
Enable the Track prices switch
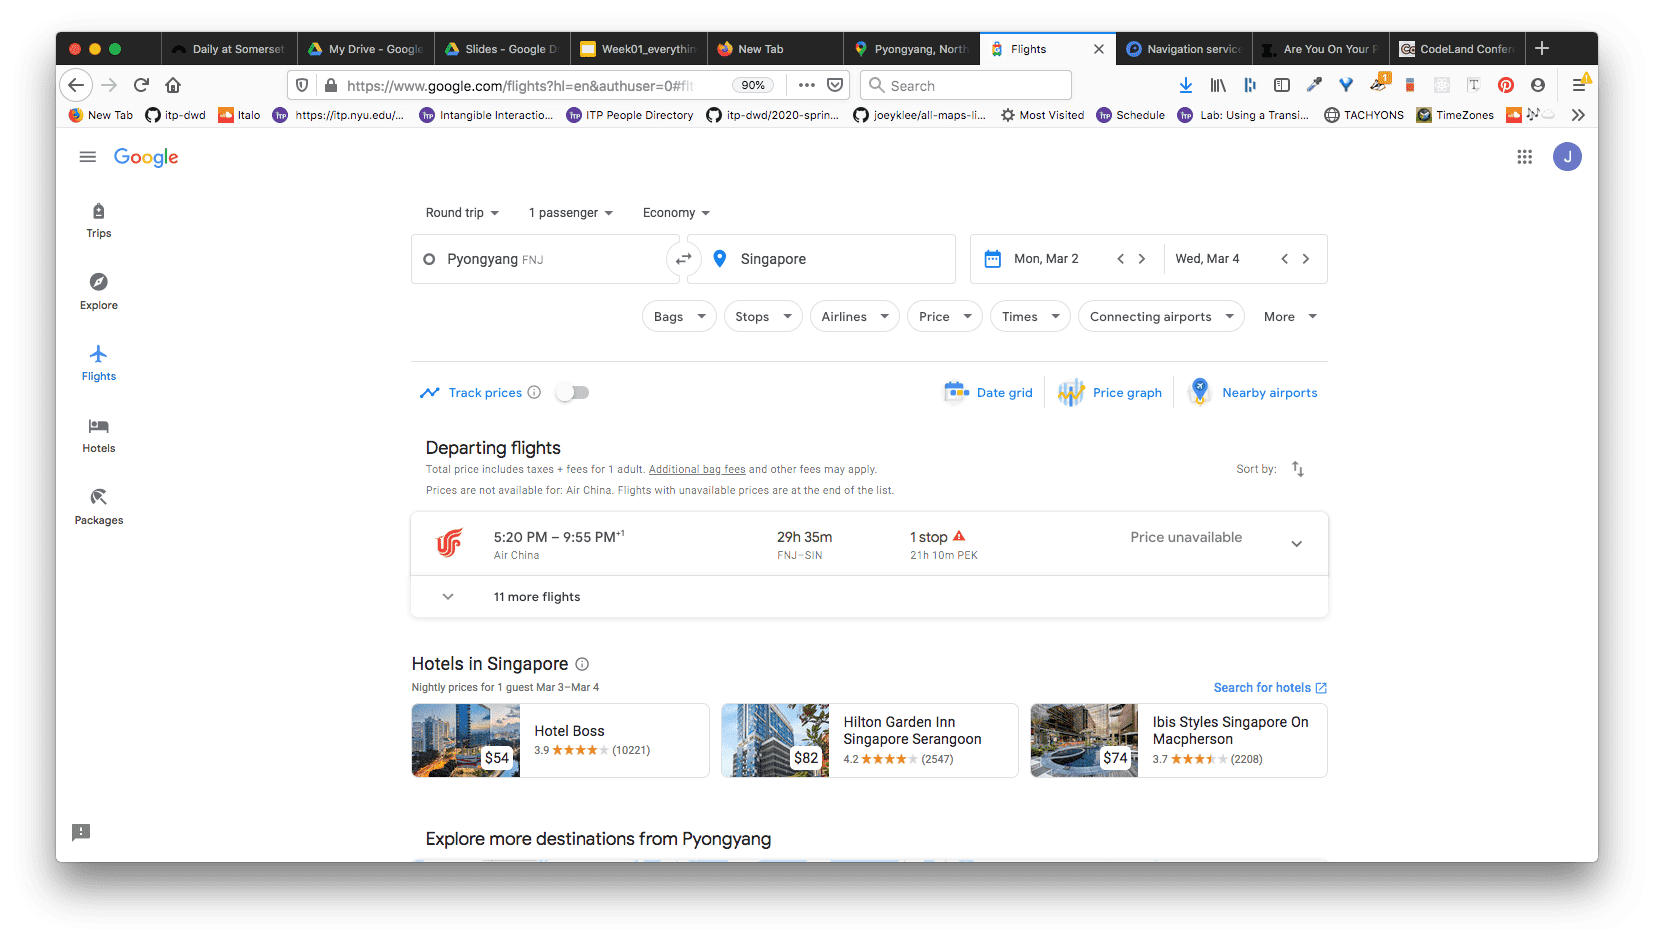[x=573, y=393]
